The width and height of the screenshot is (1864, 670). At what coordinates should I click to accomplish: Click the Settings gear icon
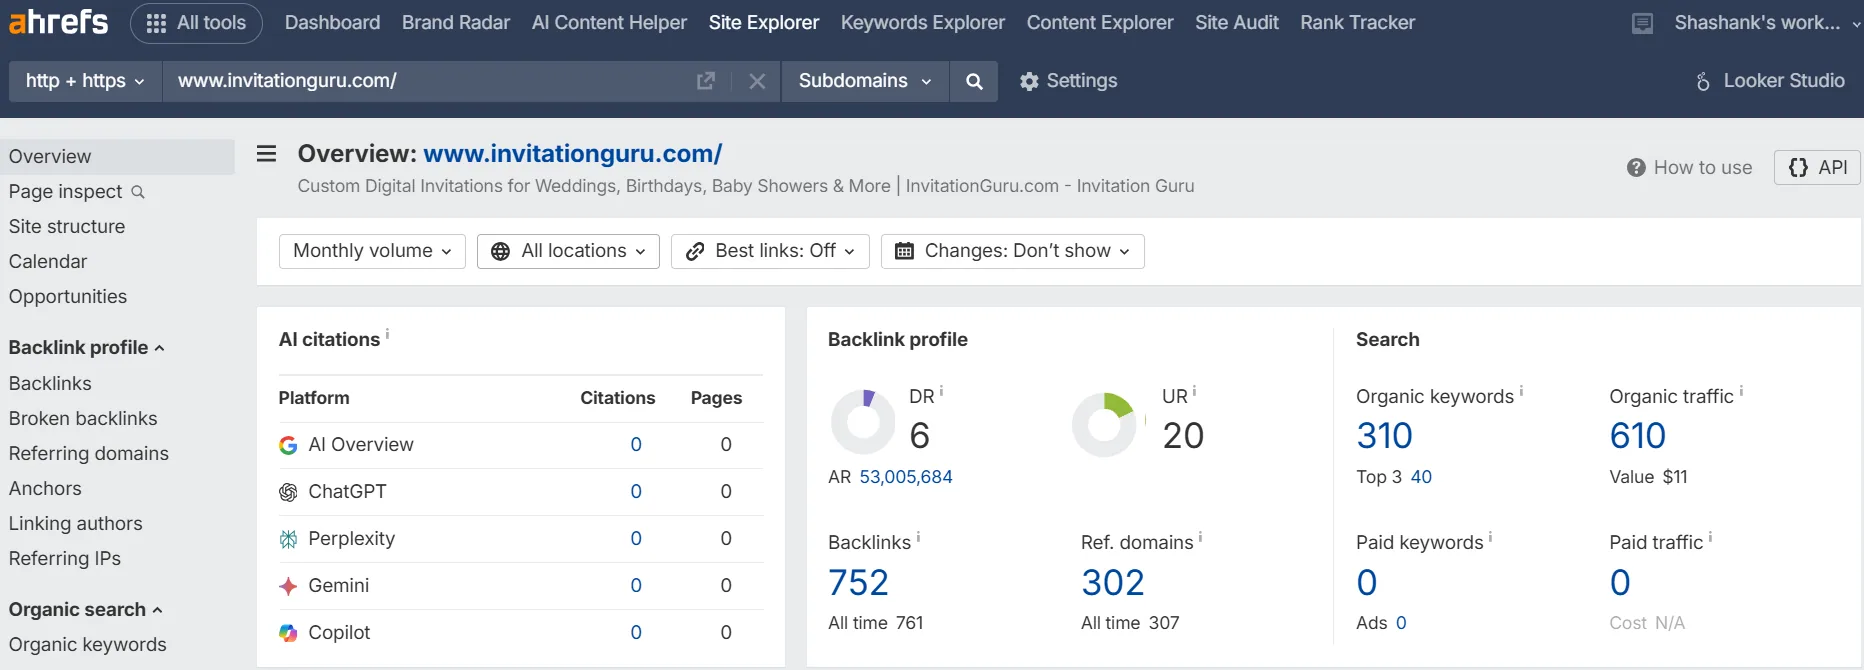click(1029, 81)
